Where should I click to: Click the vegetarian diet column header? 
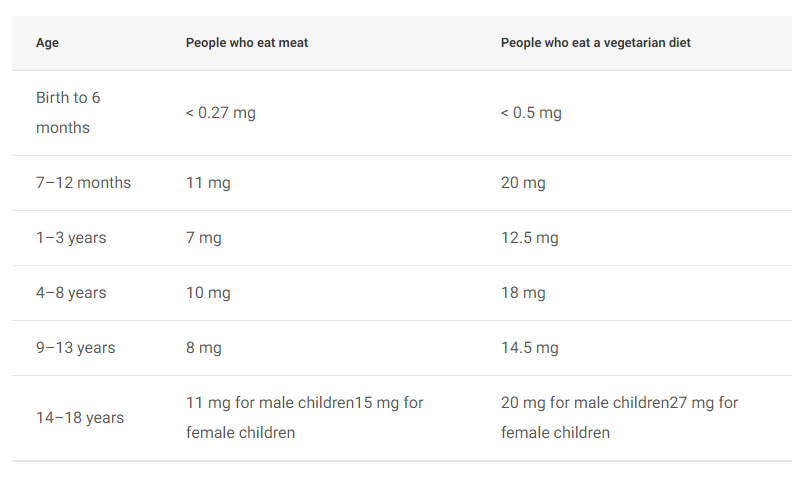tap(595, 43)
